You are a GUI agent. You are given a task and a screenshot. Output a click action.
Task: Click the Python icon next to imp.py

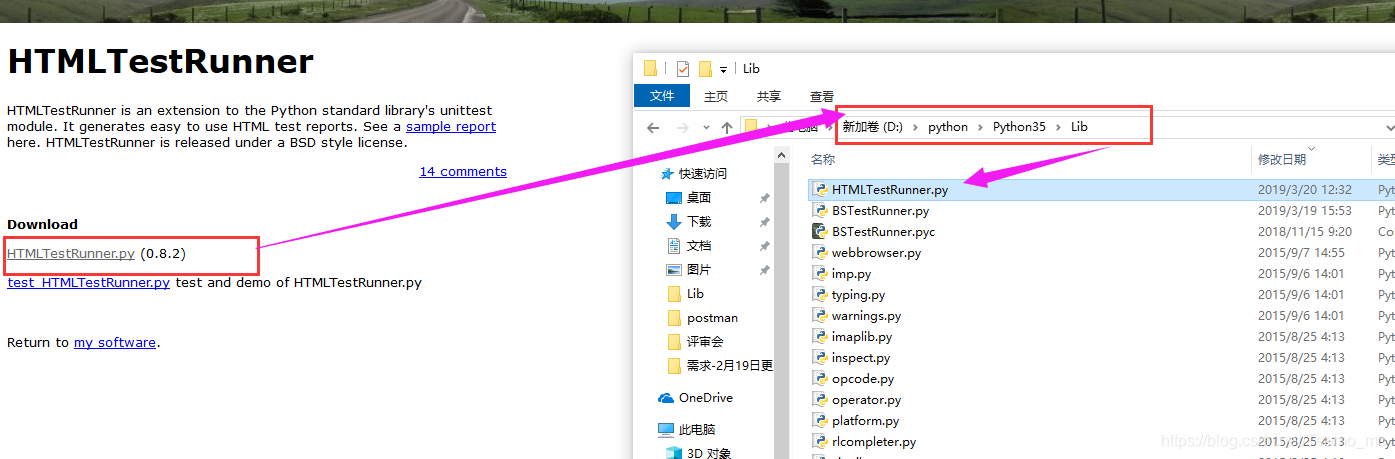coord(820,274)
